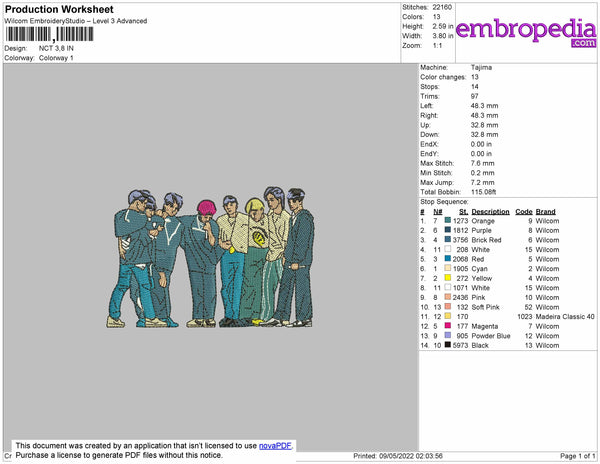Click the barcode under Production Worksheet
600x464 pixels.
pyautogui.click(x=50, y=34)
